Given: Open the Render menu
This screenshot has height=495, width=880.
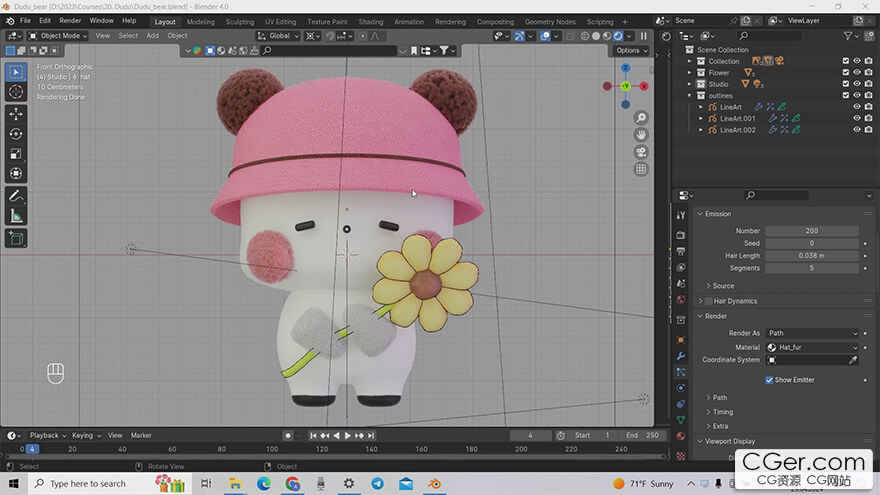Looking at the screenshot, I should [x=70, y=21].
